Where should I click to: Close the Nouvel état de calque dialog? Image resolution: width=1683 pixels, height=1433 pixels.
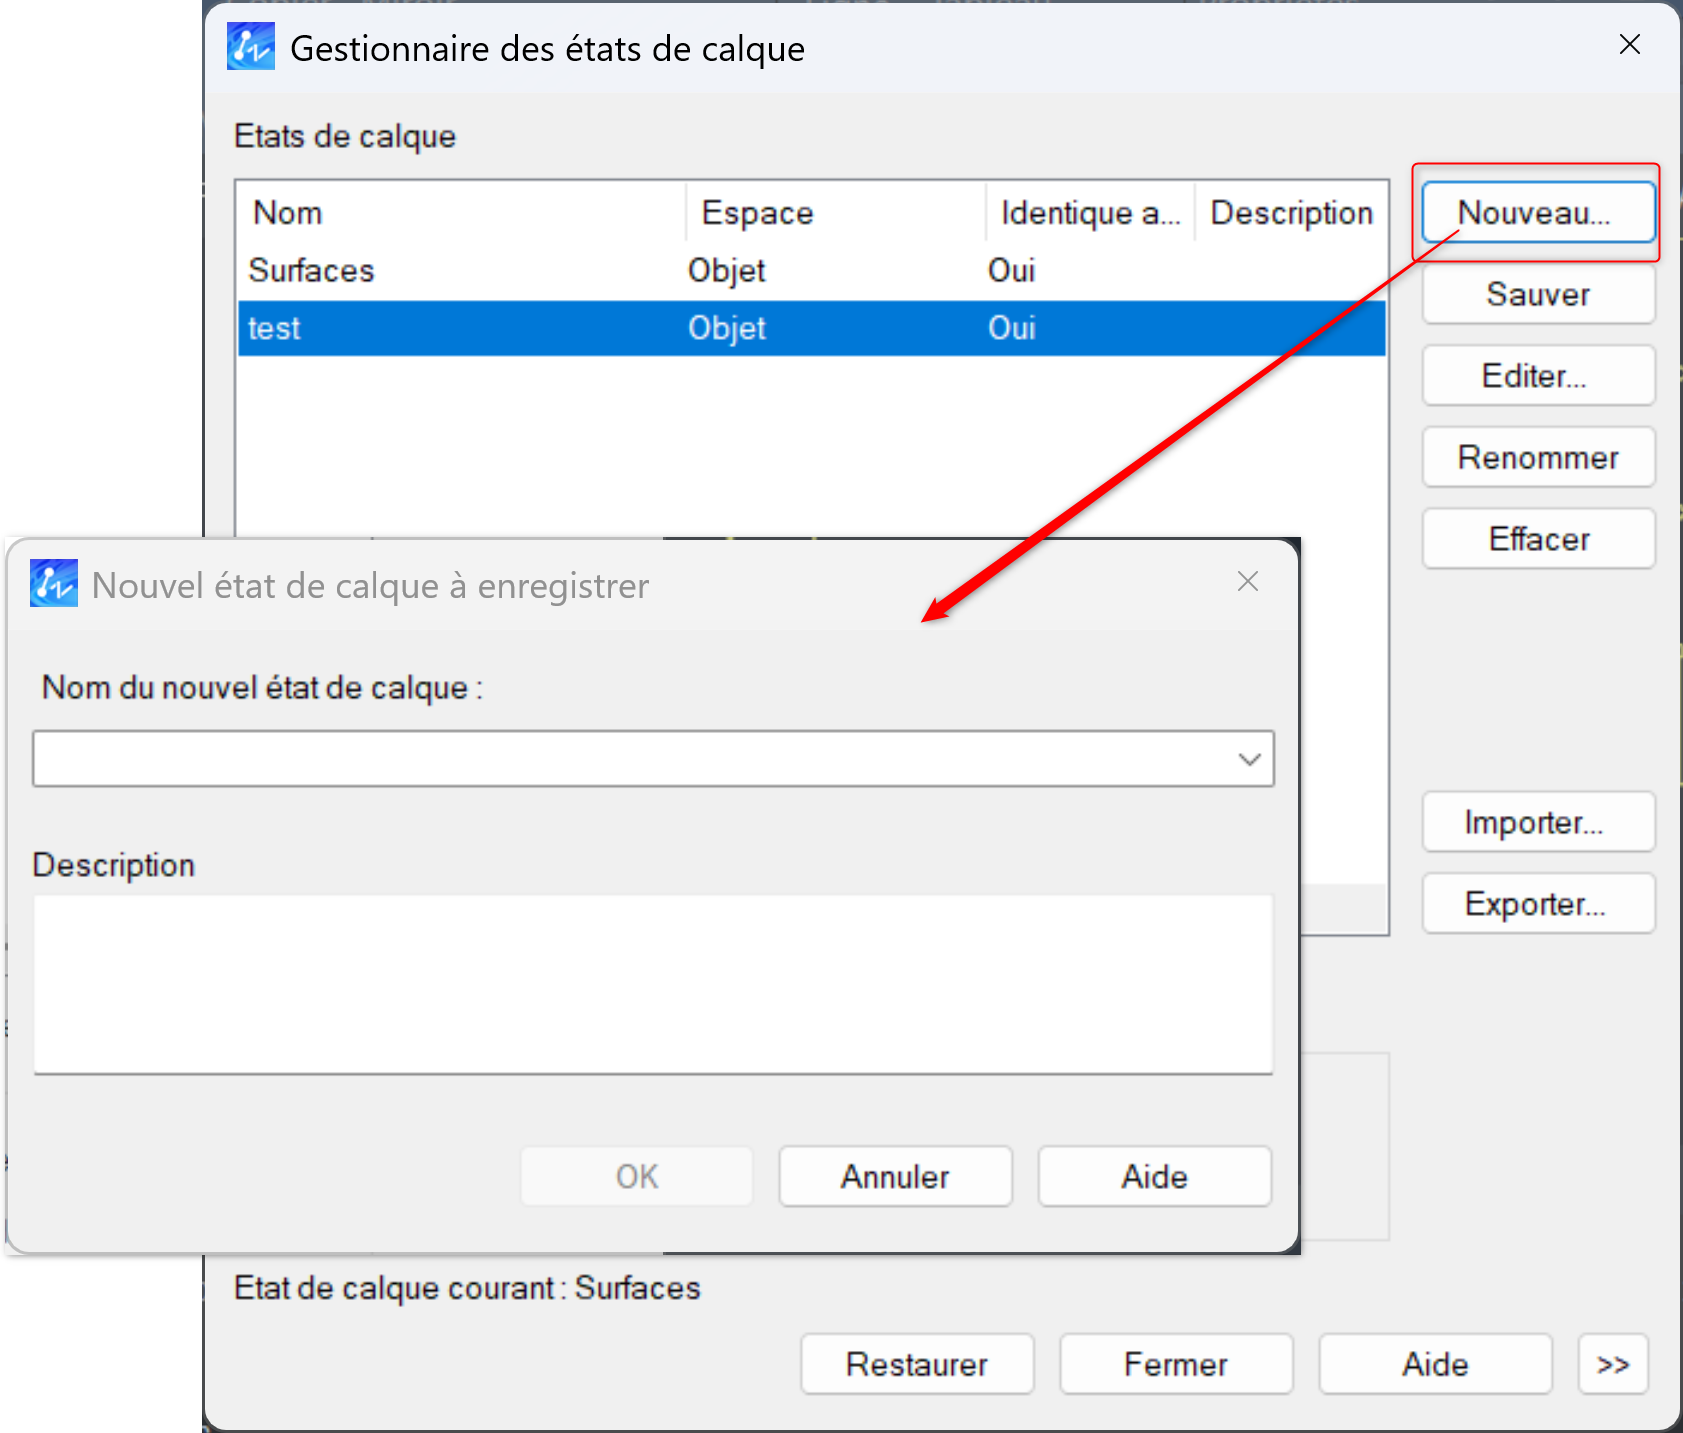point(1247,582)
